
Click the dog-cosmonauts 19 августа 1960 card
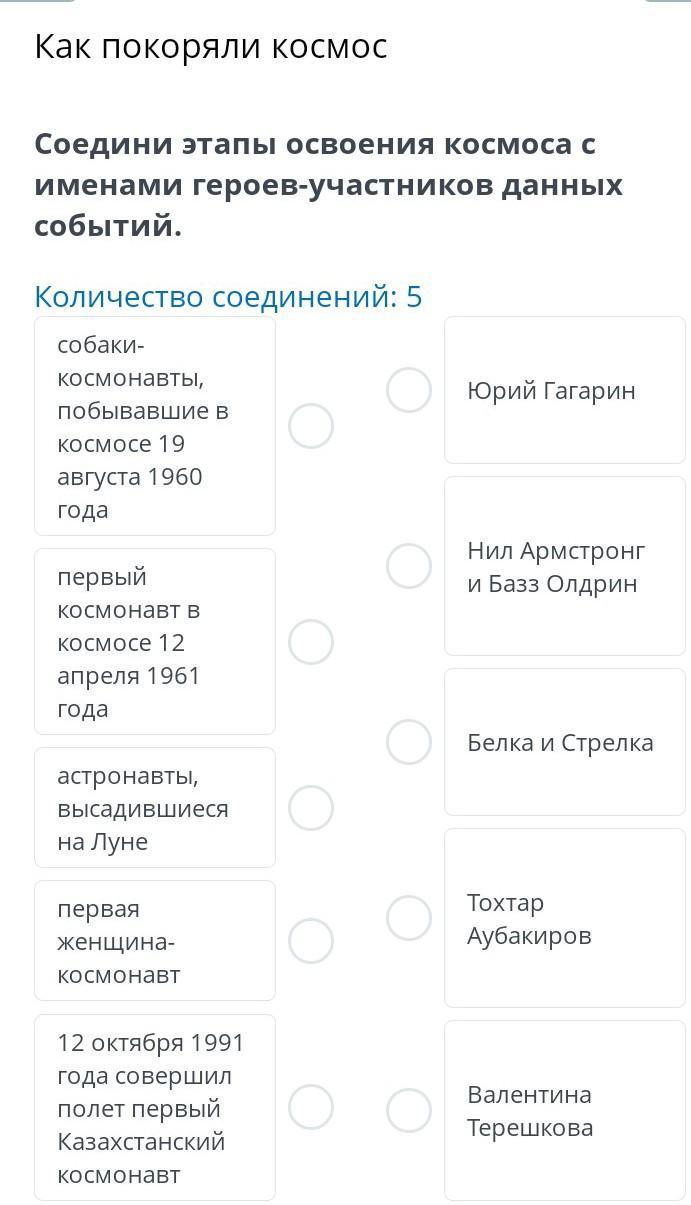[x=155, y=426]
